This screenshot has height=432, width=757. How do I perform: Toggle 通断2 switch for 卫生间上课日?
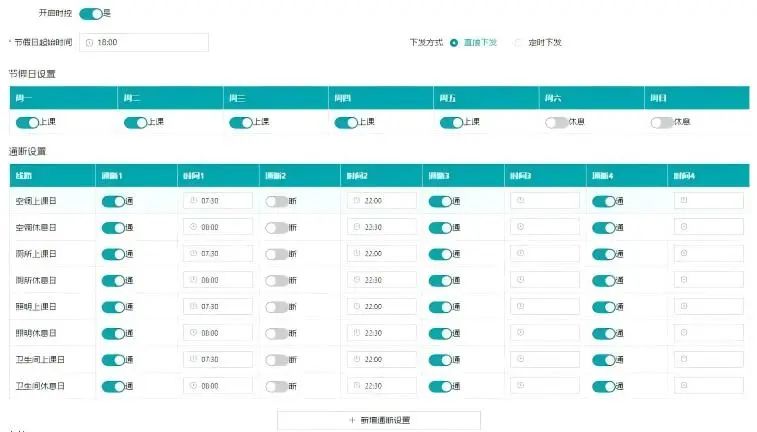coord(277,360)
